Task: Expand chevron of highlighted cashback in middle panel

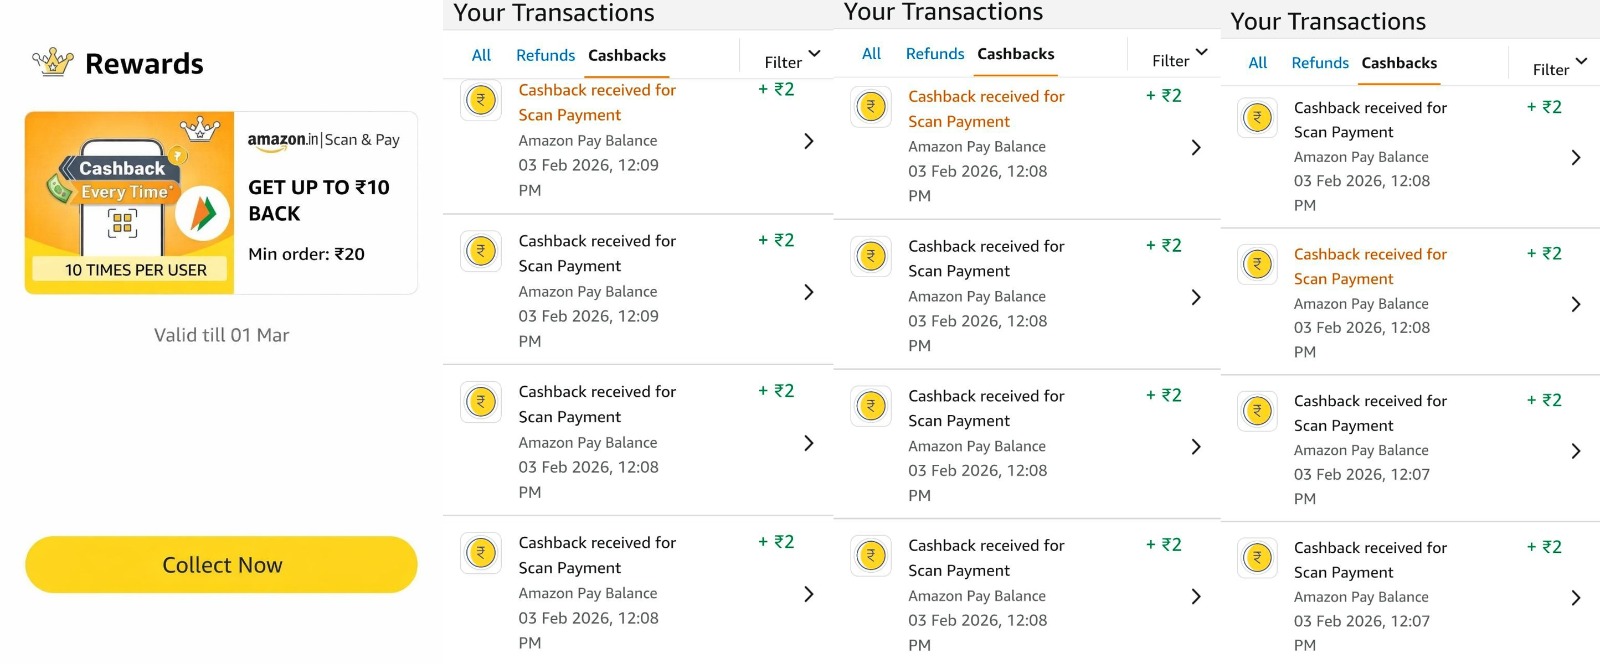Action: click(x=1196, y=147)
